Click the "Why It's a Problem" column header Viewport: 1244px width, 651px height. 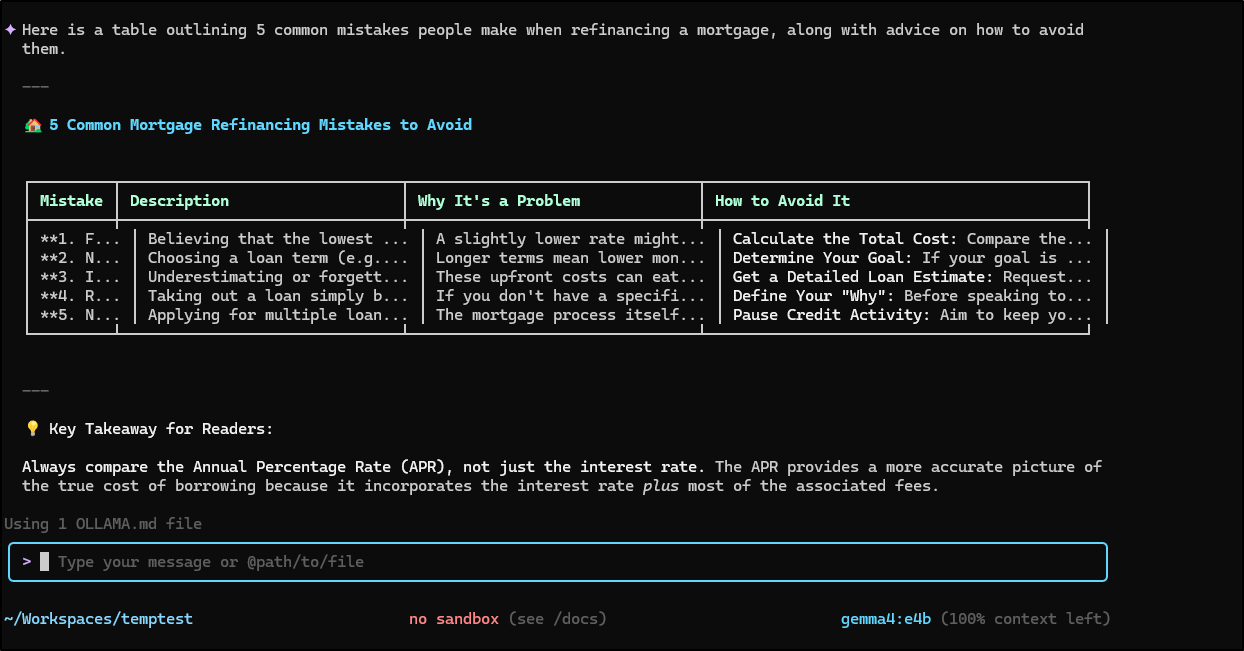pyautogui.click(x=498, y=201)
